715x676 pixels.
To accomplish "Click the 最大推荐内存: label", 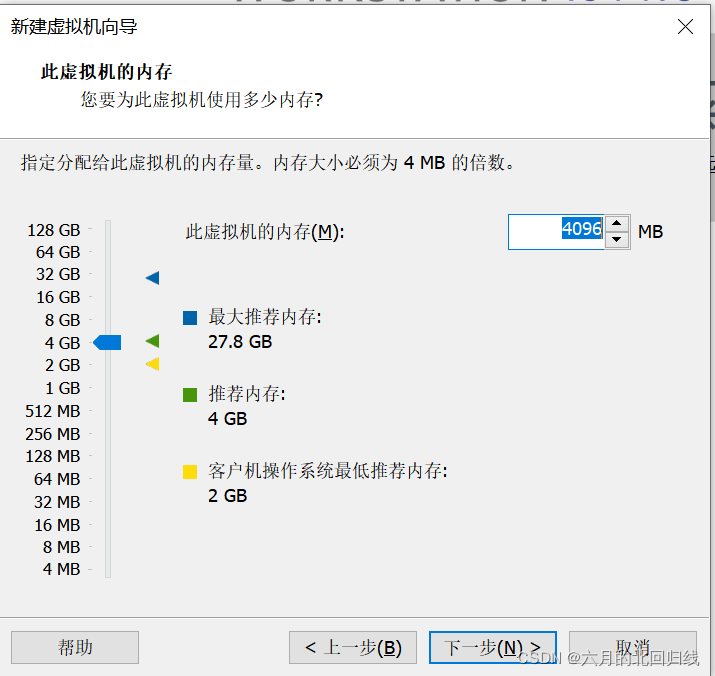I will point(265,317).
